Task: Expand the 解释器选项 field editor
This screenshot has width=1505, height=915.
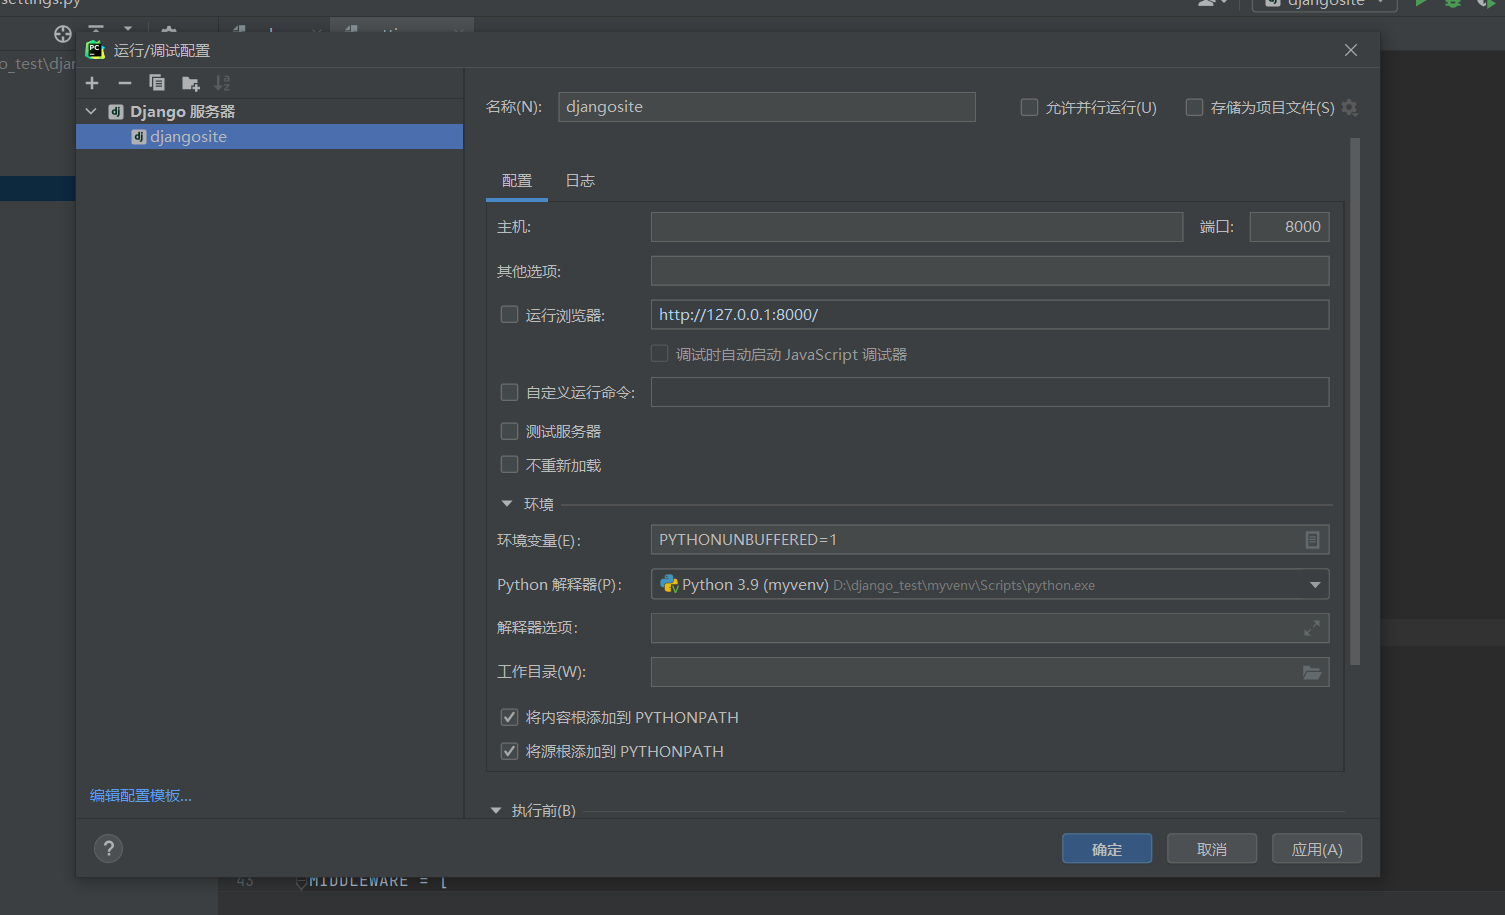Action: (x=1312, y=628)
